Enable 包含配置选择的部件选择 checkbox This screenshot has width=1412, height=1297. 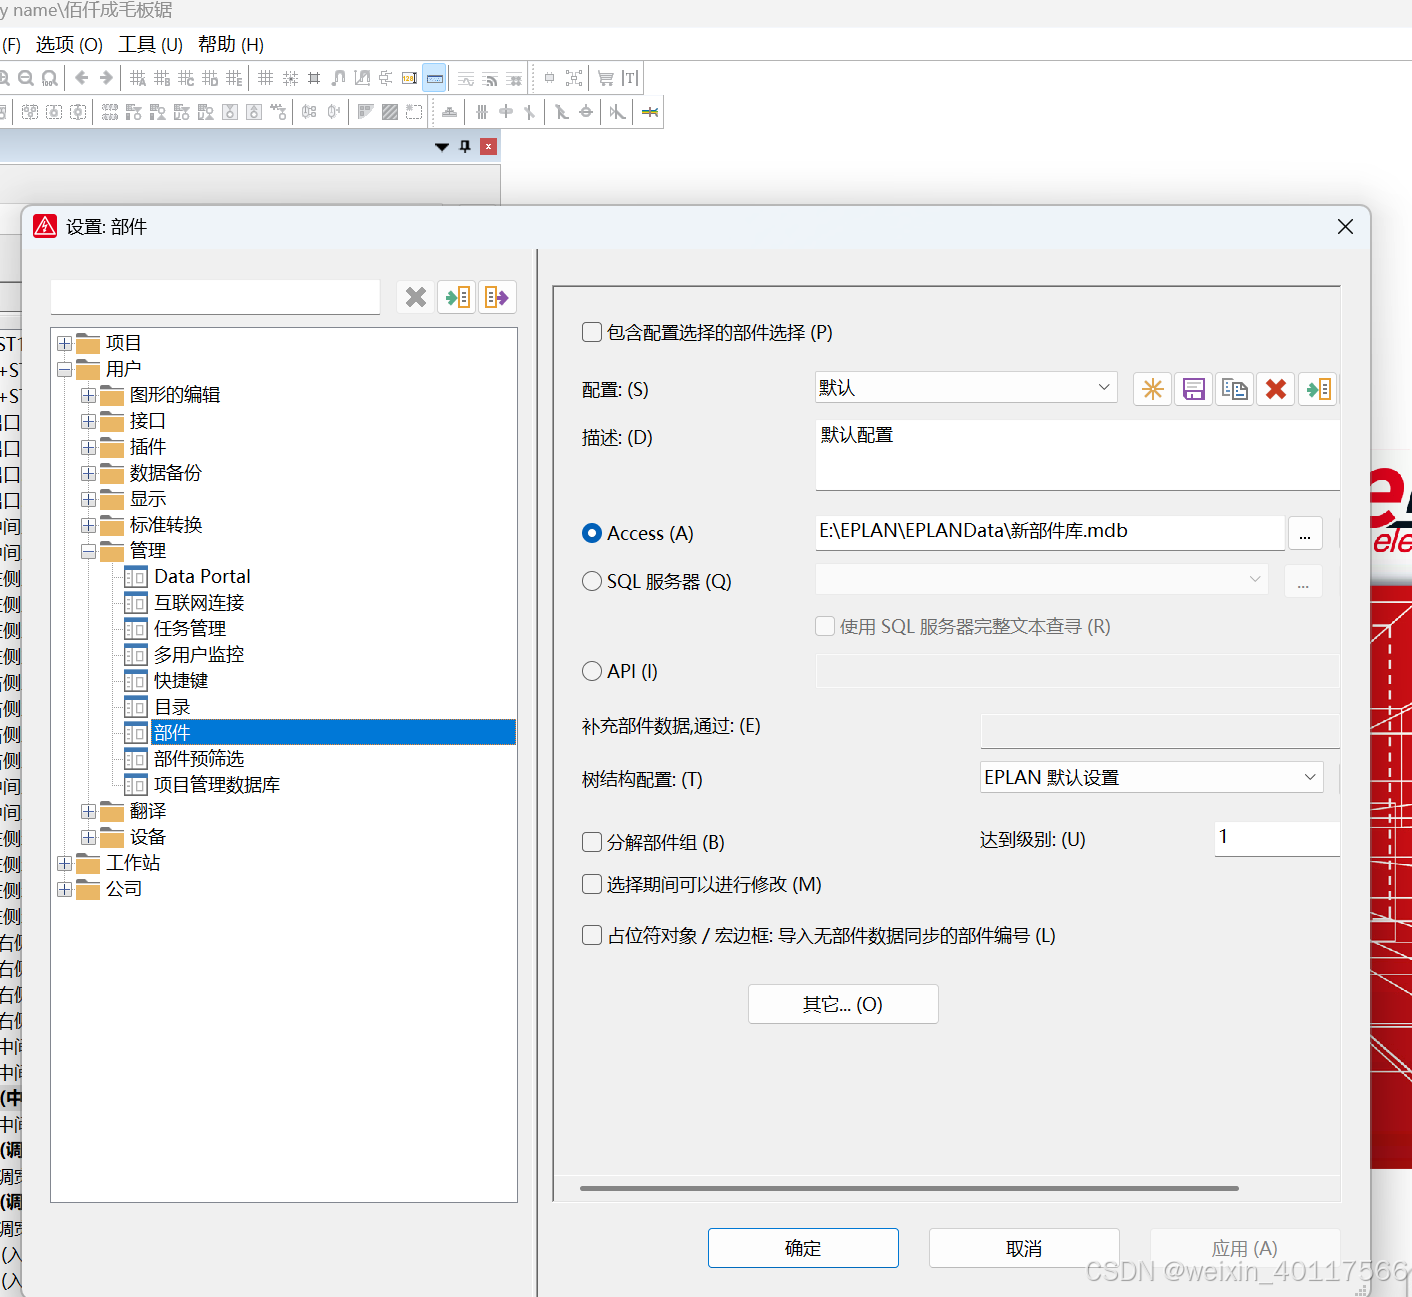point(592,332)
